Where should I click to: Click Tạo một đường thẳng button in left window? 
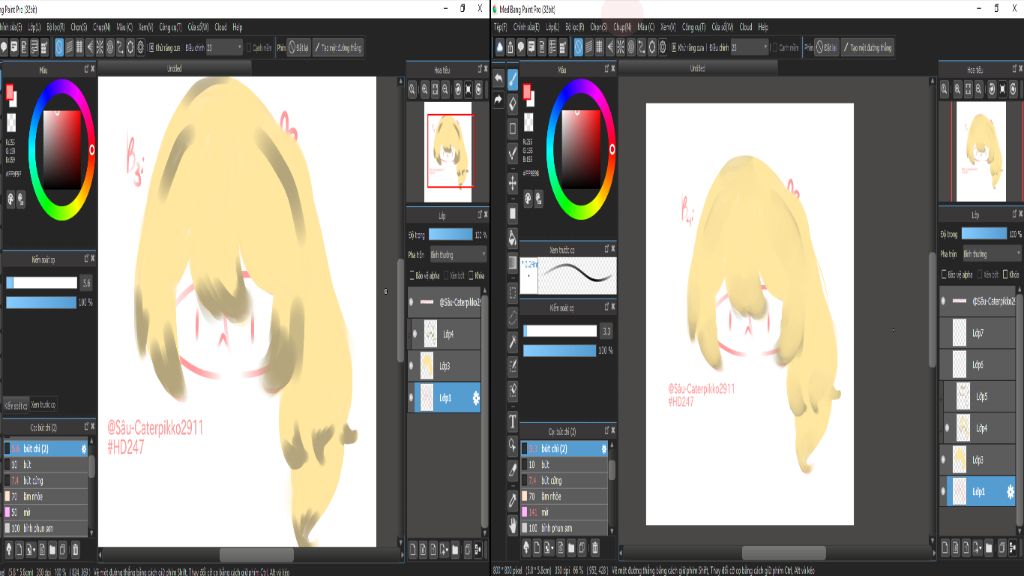338,47
